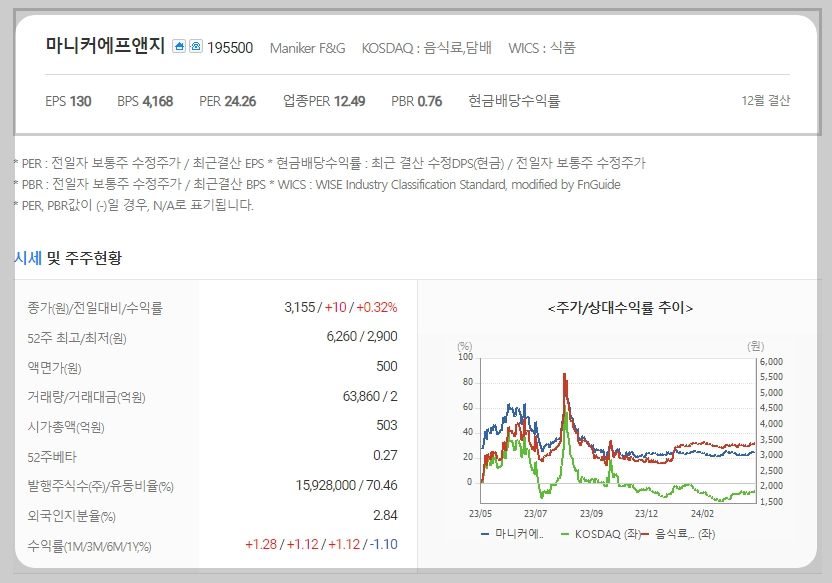Click the green KOSDAQ (좌) legend entry
832x583 pixels.
(x=601, y=534)
